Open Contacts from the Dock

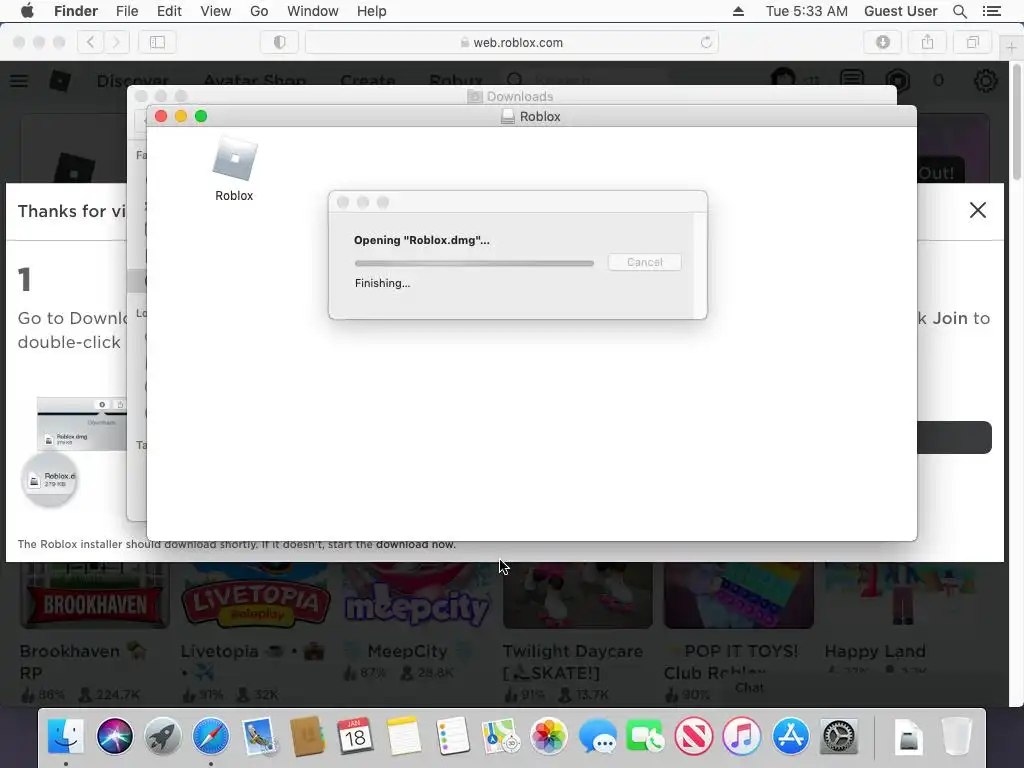[307, 736]
